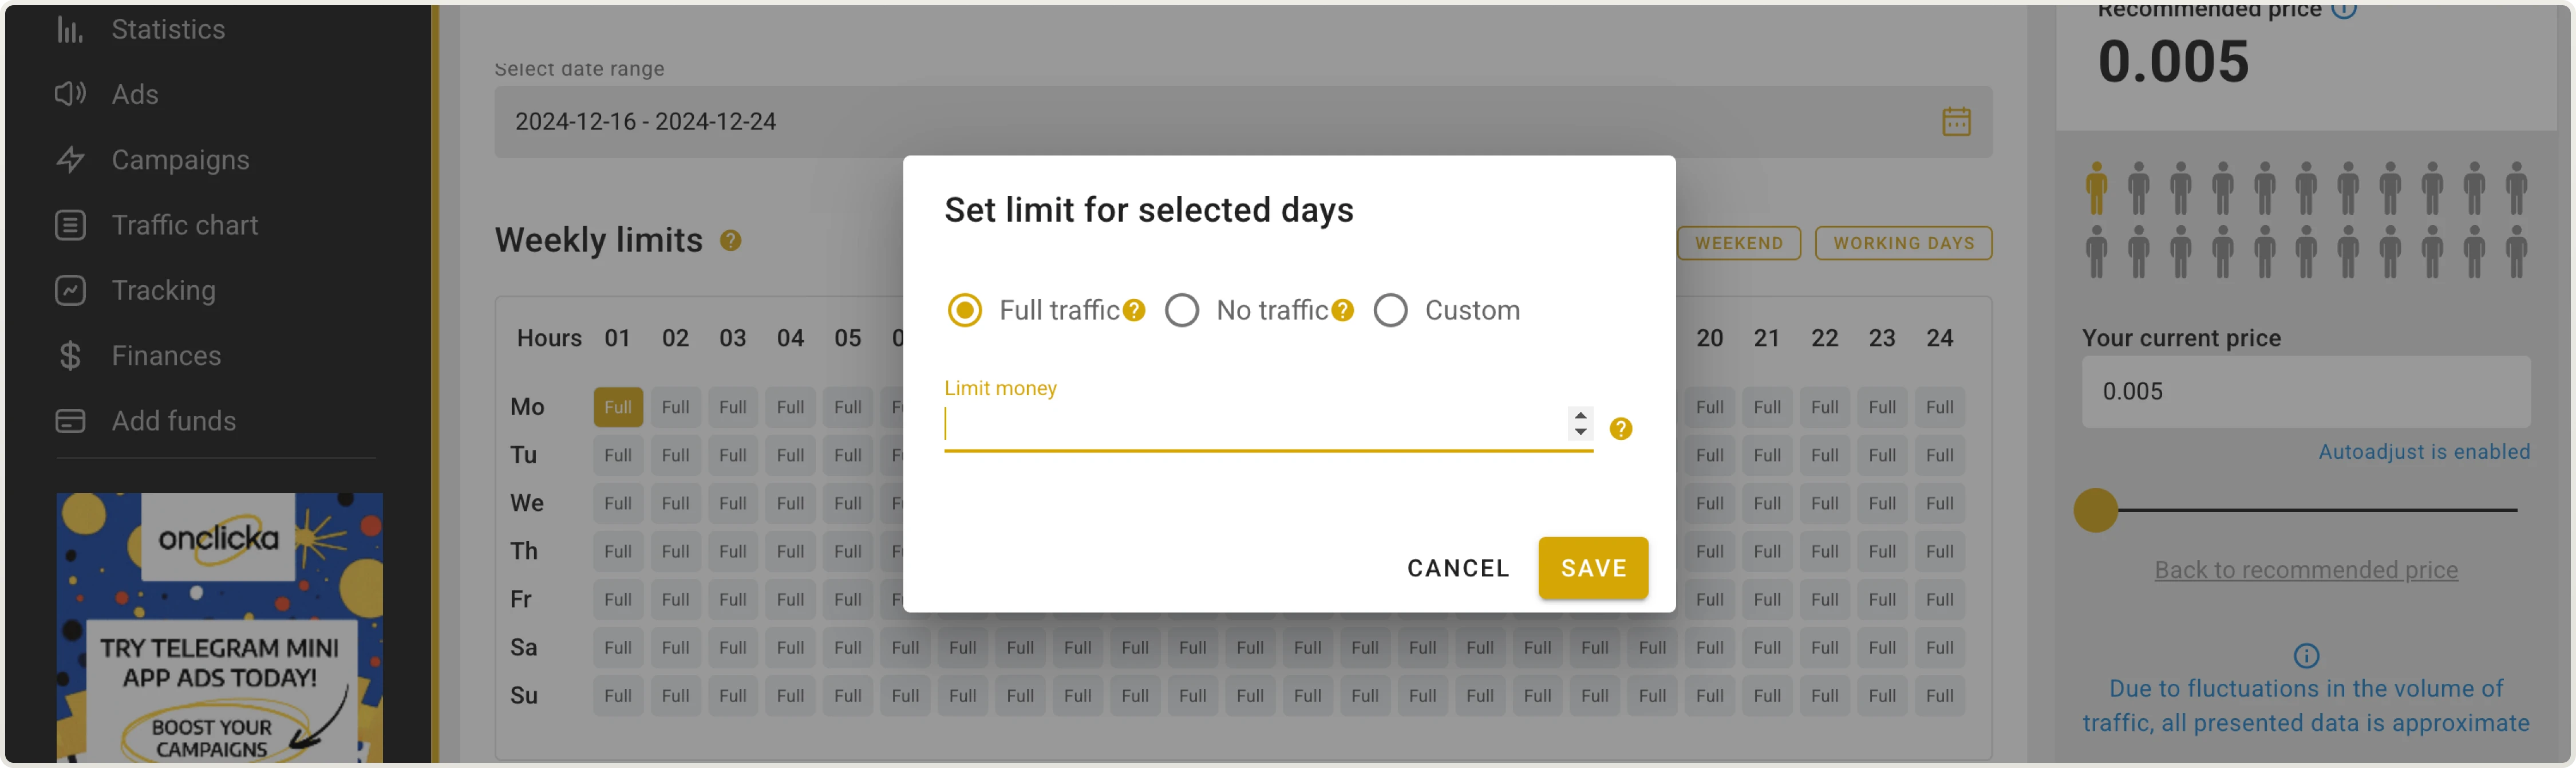Viewport: 2576px width, 768px height.
Task: Click the help icon beside Limit money field
Action: click(x=1621, y=429)
